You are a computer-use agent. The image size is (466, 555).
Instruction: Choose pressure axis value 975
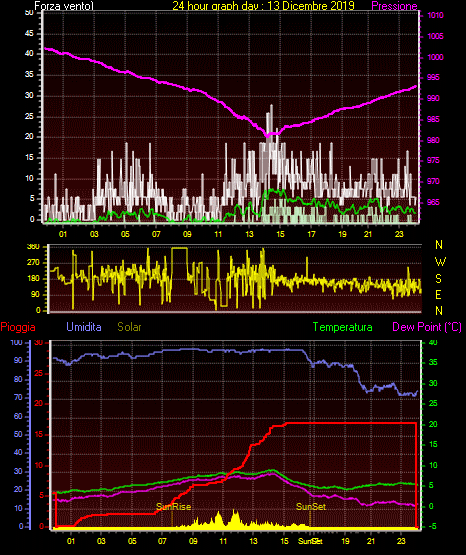pos(433,160)
